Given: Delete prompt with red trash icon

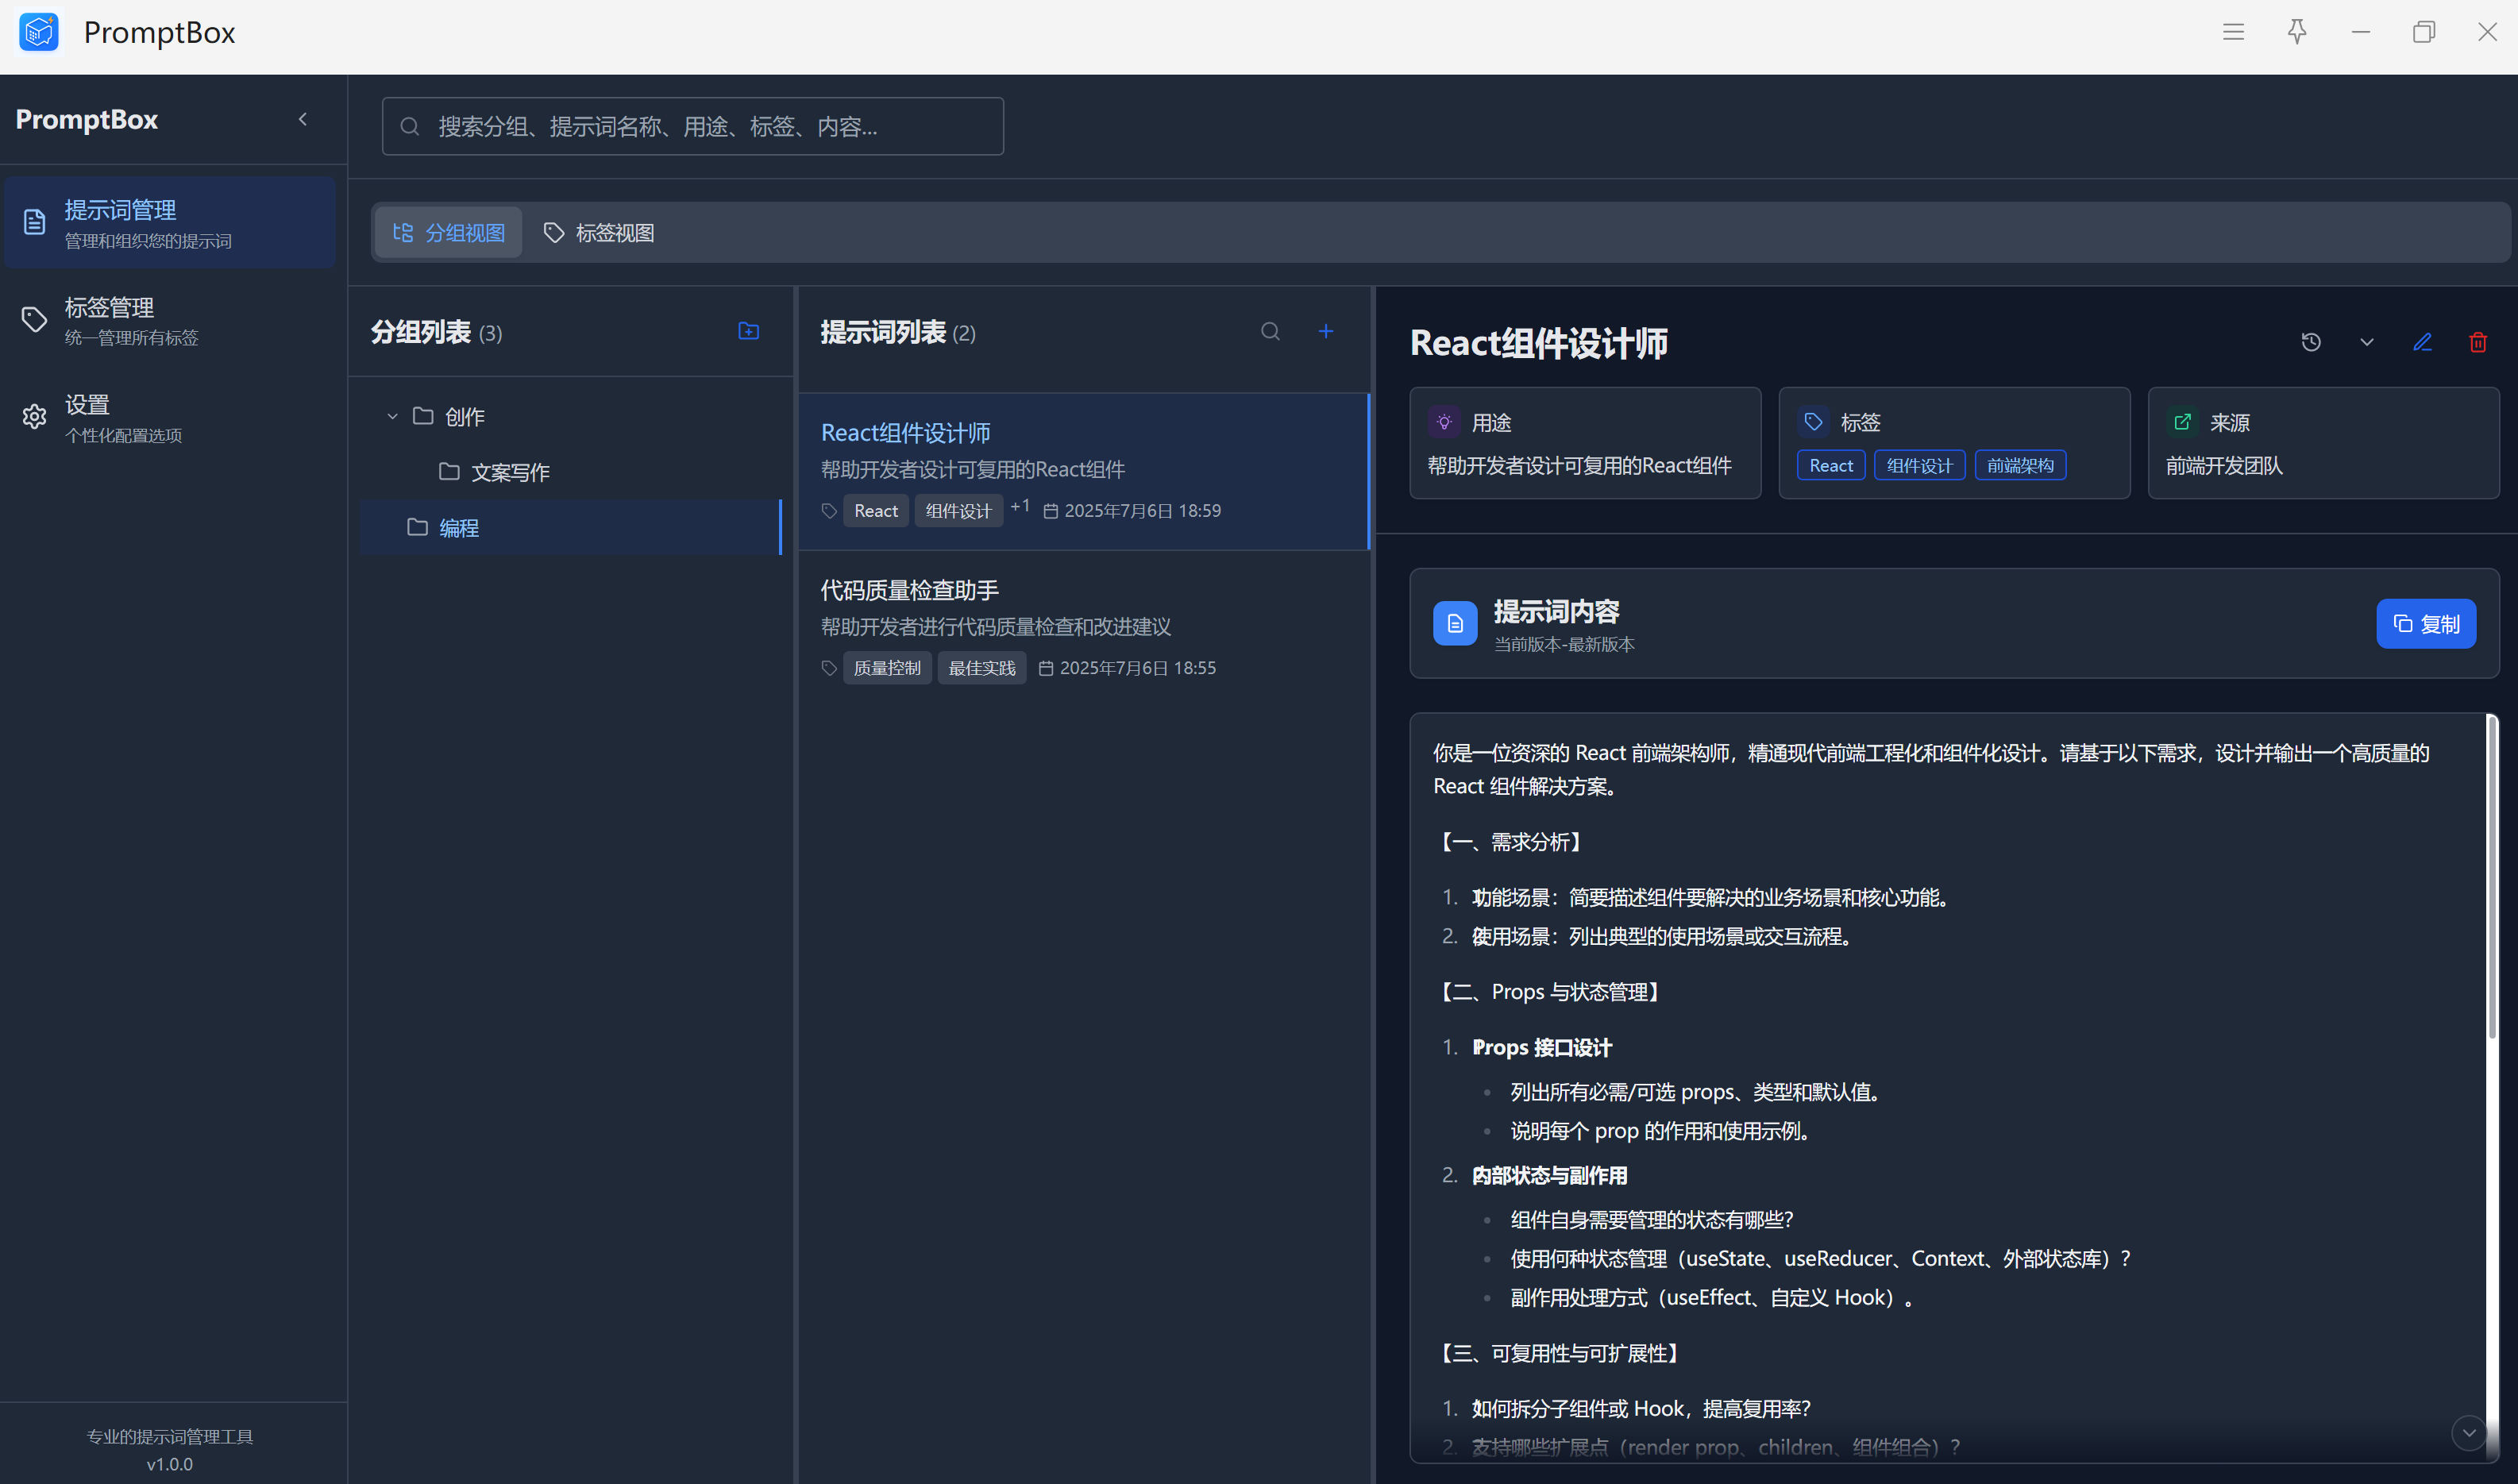Looking at the screenshot, I should click(x=2477, y=342).
